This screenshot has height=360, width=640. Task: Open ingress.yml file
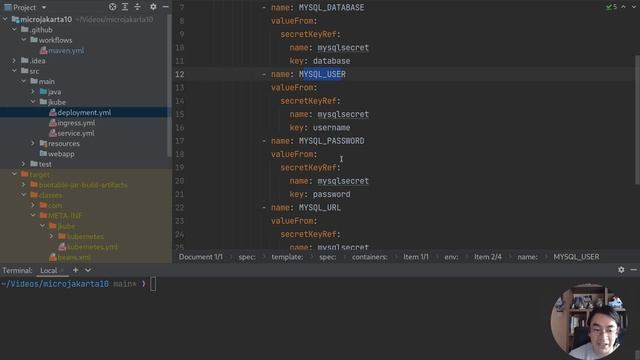76,123
